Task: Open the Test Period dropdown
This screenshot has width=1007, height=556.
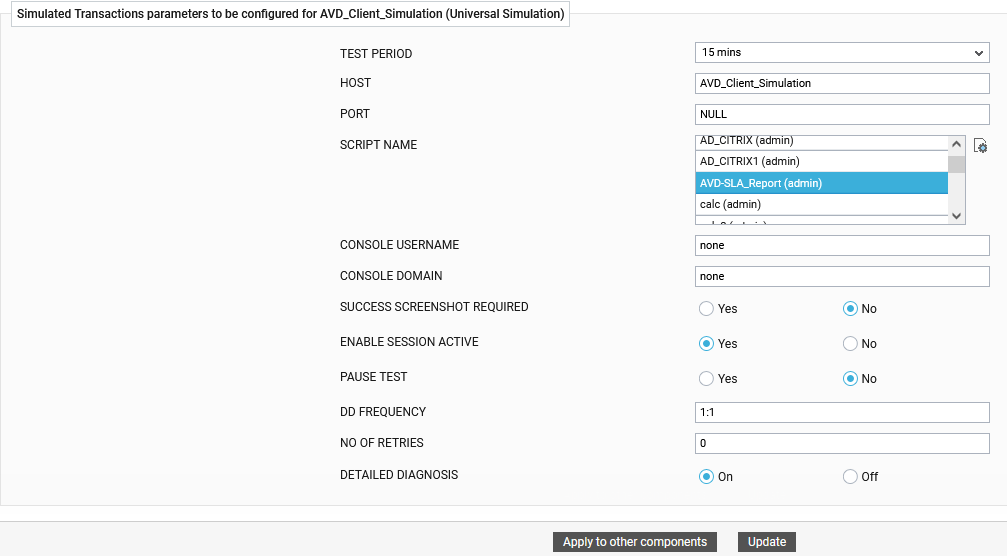Action: pos(841,53)
